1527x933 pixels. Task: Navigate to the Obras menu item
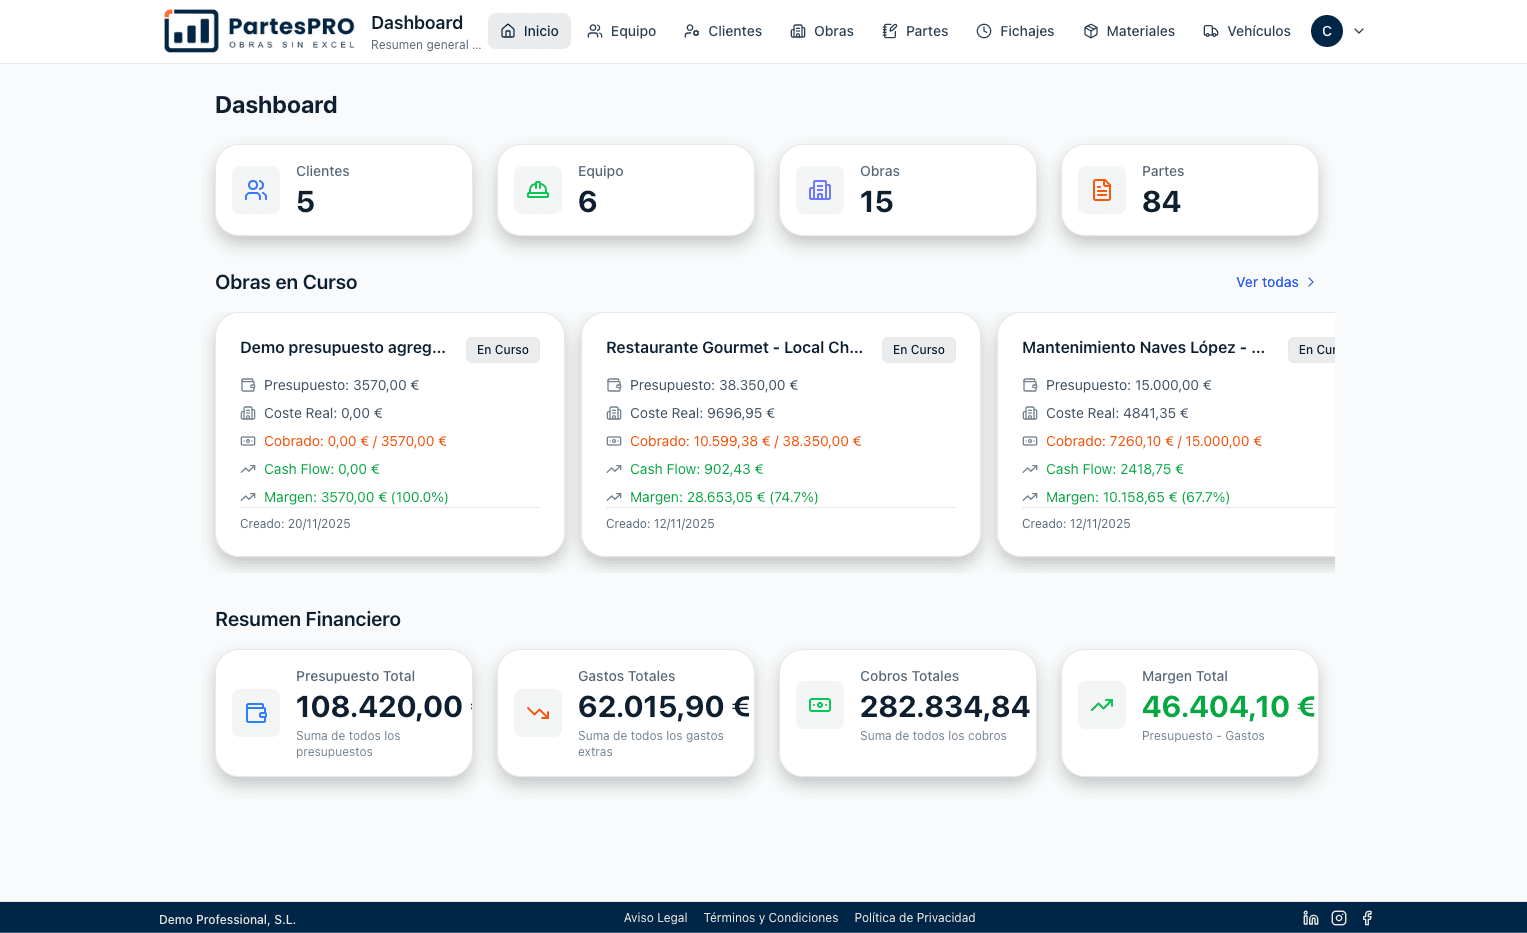pyautogui.click(x=822, y=31)
